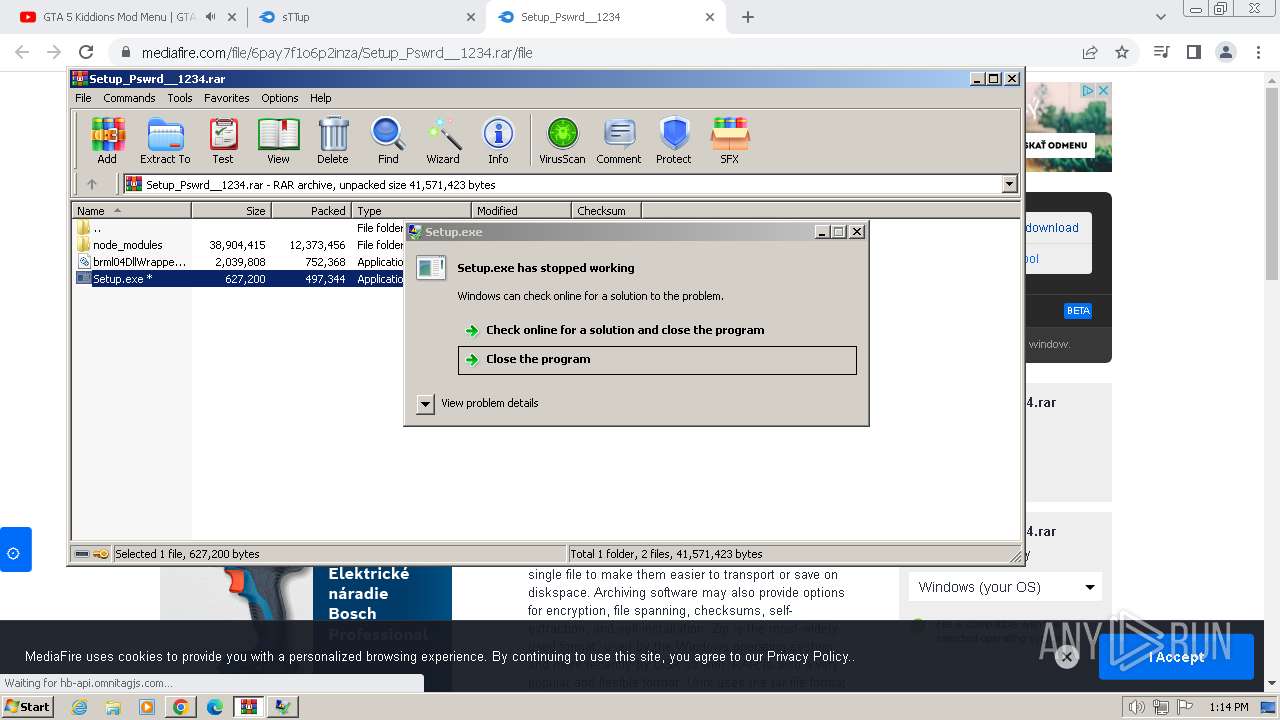
Task: Click the Start button
Action: click(x=28, y=707)
